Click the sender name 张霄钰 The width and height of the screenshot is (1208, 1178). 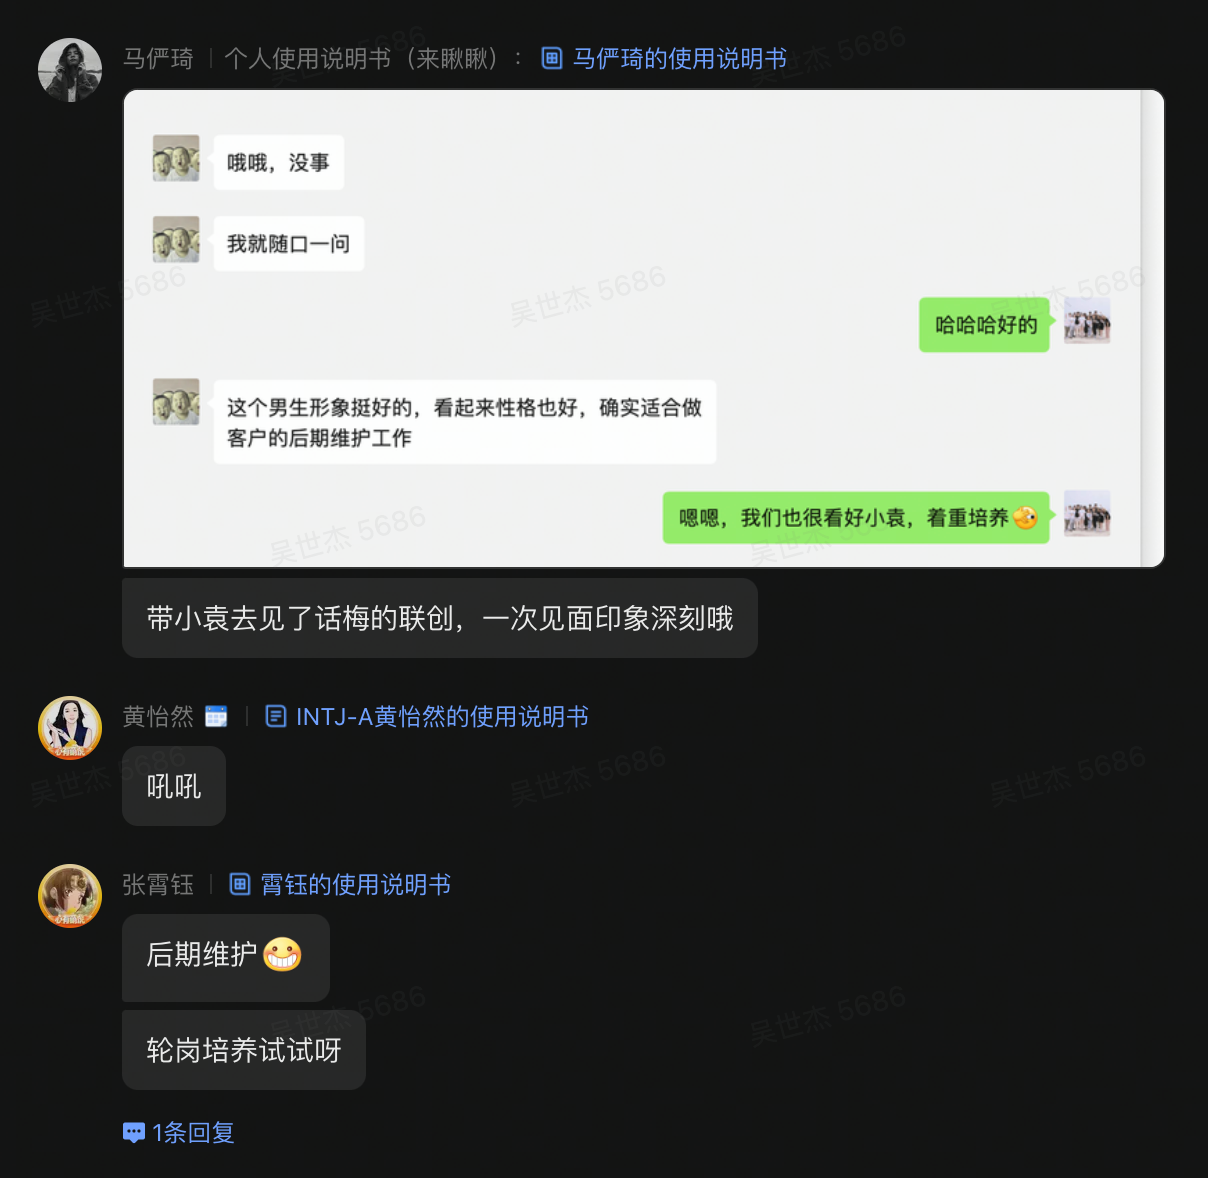pos(158,884)
